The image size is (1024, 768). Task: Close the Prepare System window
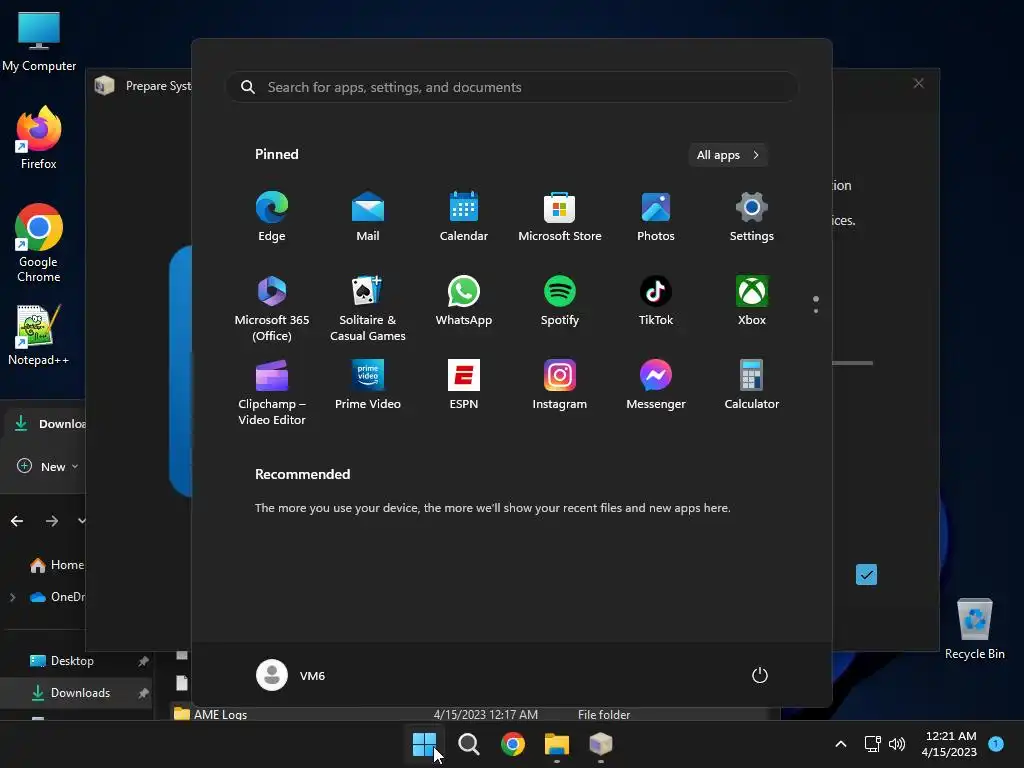tap(918, 84)
